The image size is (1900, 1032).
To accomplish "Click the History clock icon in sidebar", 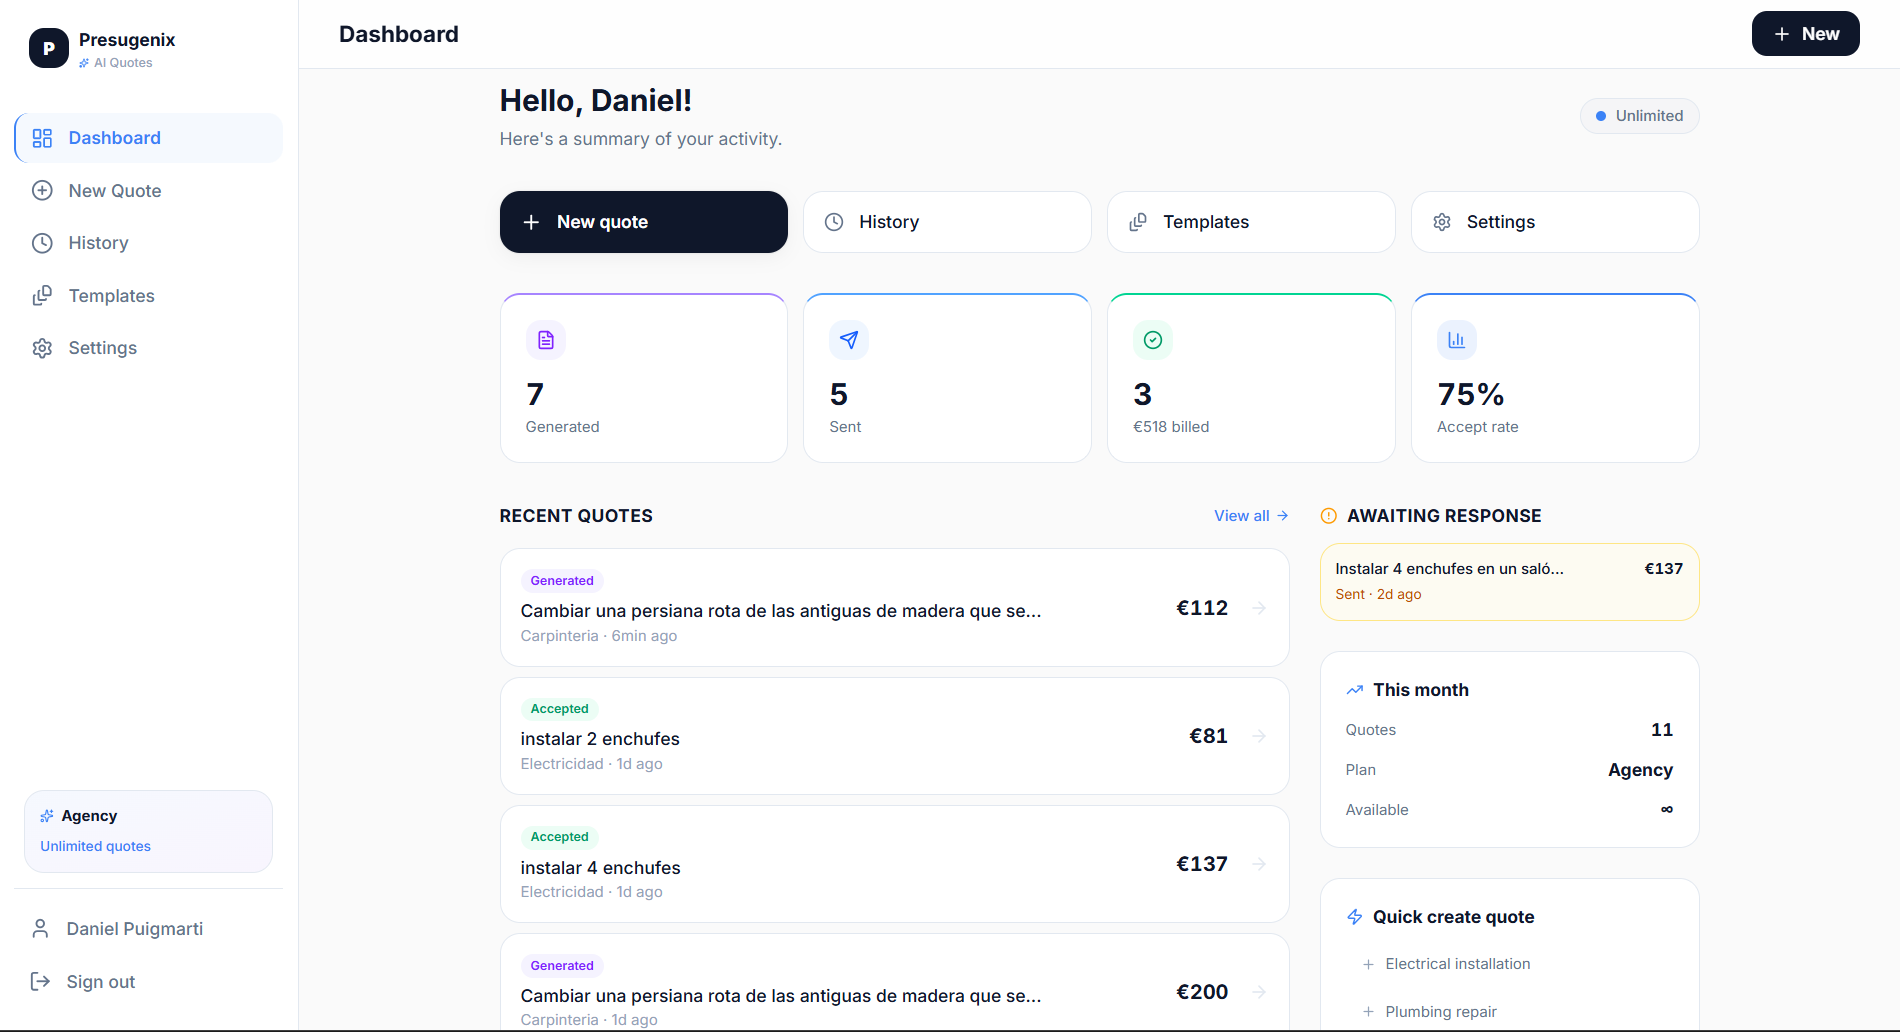I will [x=42, y=243].
